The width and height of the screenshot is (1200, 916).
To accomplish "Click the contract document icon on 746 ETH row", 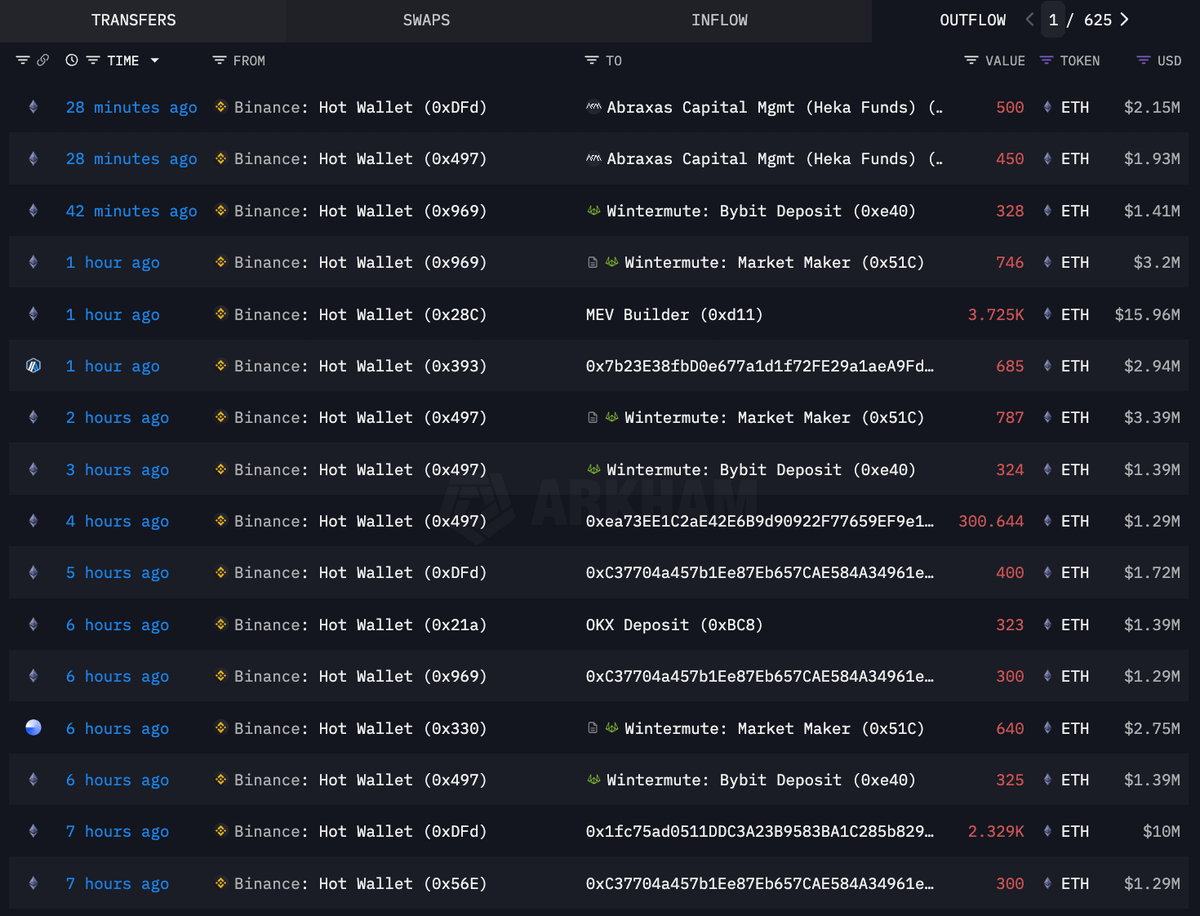I will point(592,263).
